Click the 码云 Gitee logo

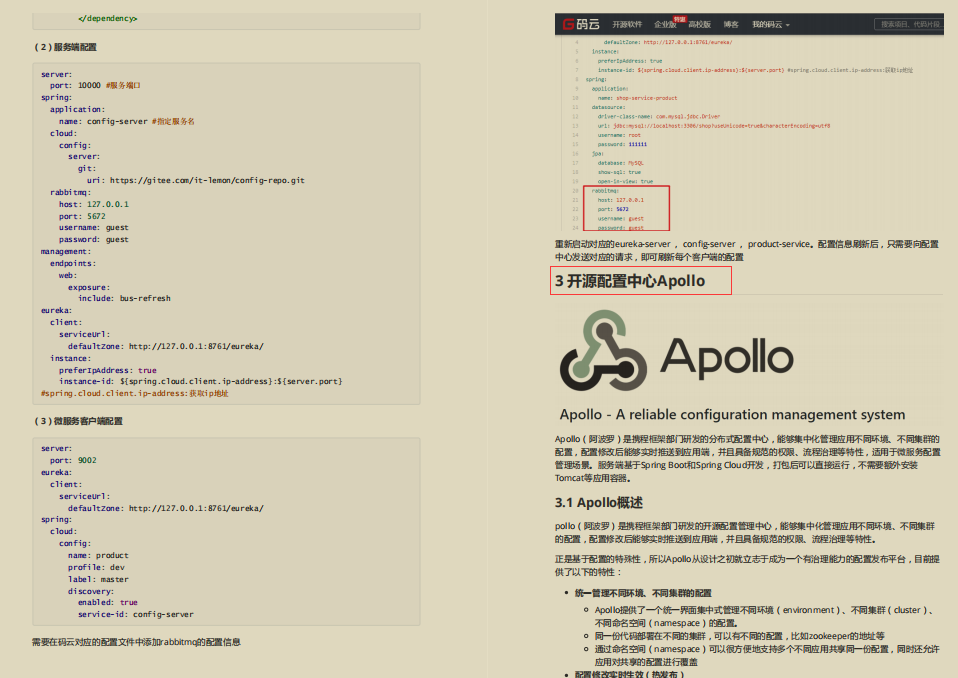(581, 24)
